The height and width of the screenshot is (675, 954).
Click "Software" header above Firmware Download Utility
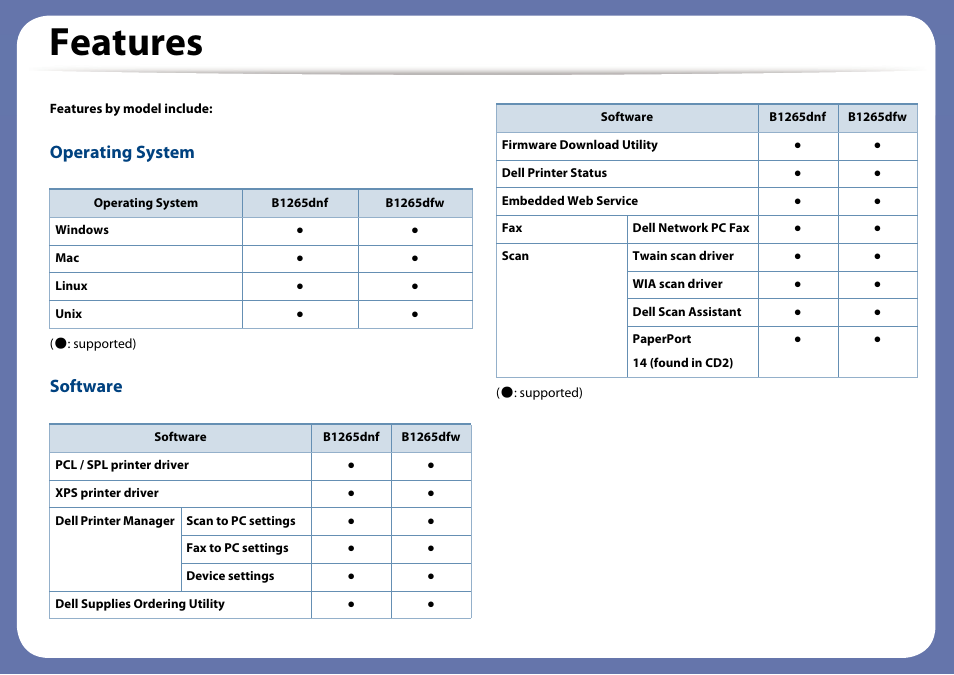click(x=627, y=117)
